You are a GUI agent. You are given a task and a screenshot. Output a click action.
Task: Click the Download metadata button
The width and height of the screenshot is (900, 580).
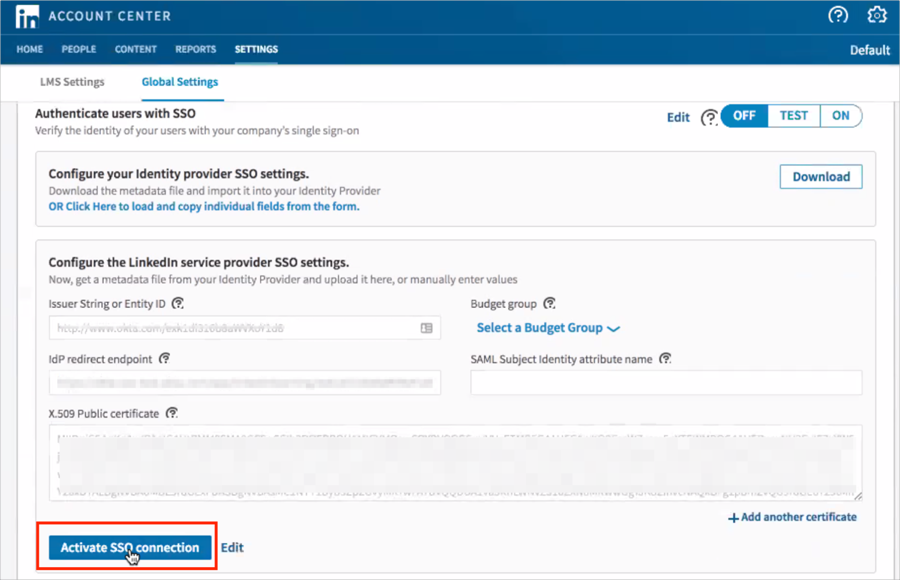pyautogui.click(x=820, y=177)
